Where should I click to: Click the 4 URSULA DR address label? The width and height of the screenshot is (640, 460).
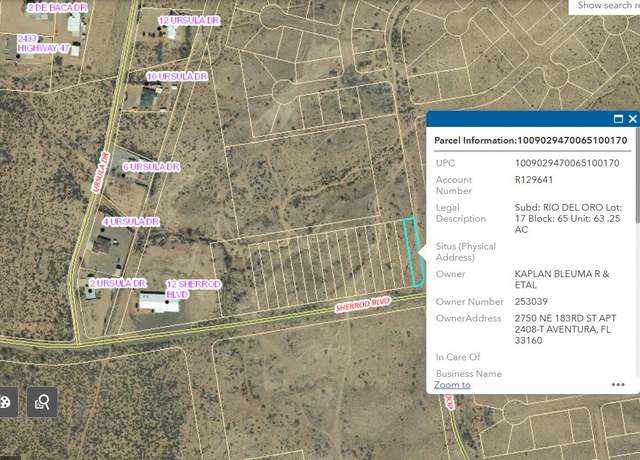pyautogui.click(x=131, y=222)
